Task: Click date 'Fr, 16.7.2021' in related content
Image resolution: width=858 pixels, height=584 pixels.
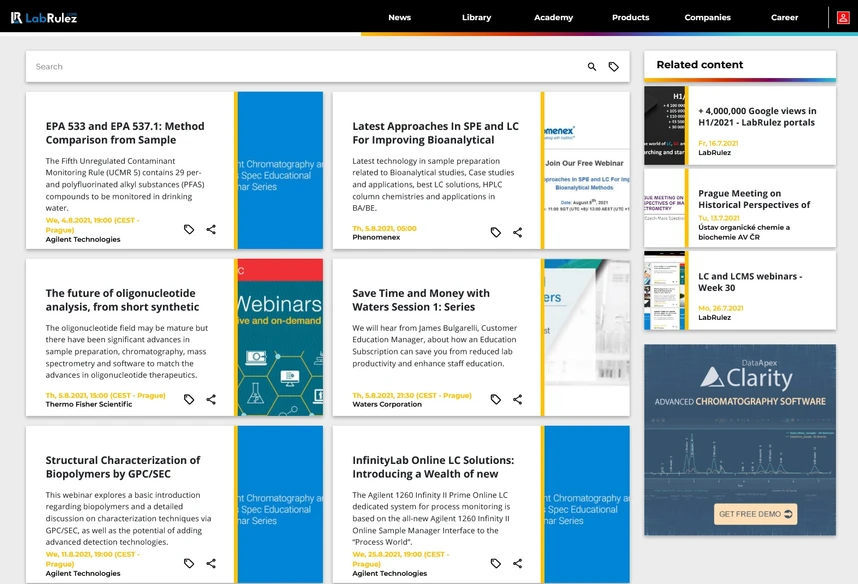Action: click(718, 143)
